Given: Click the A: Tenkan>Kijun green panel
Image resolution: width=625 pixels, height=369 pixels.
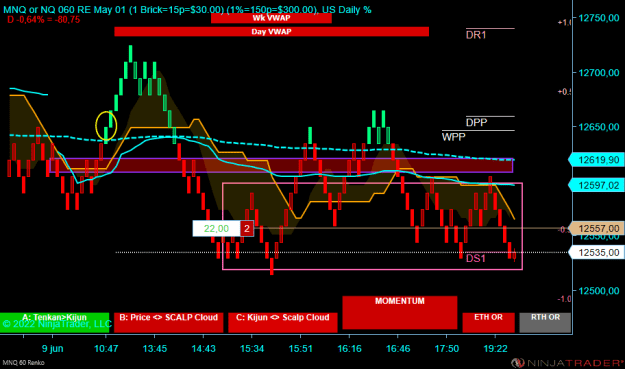Looking at the screenshot, I should pos(54,322).
